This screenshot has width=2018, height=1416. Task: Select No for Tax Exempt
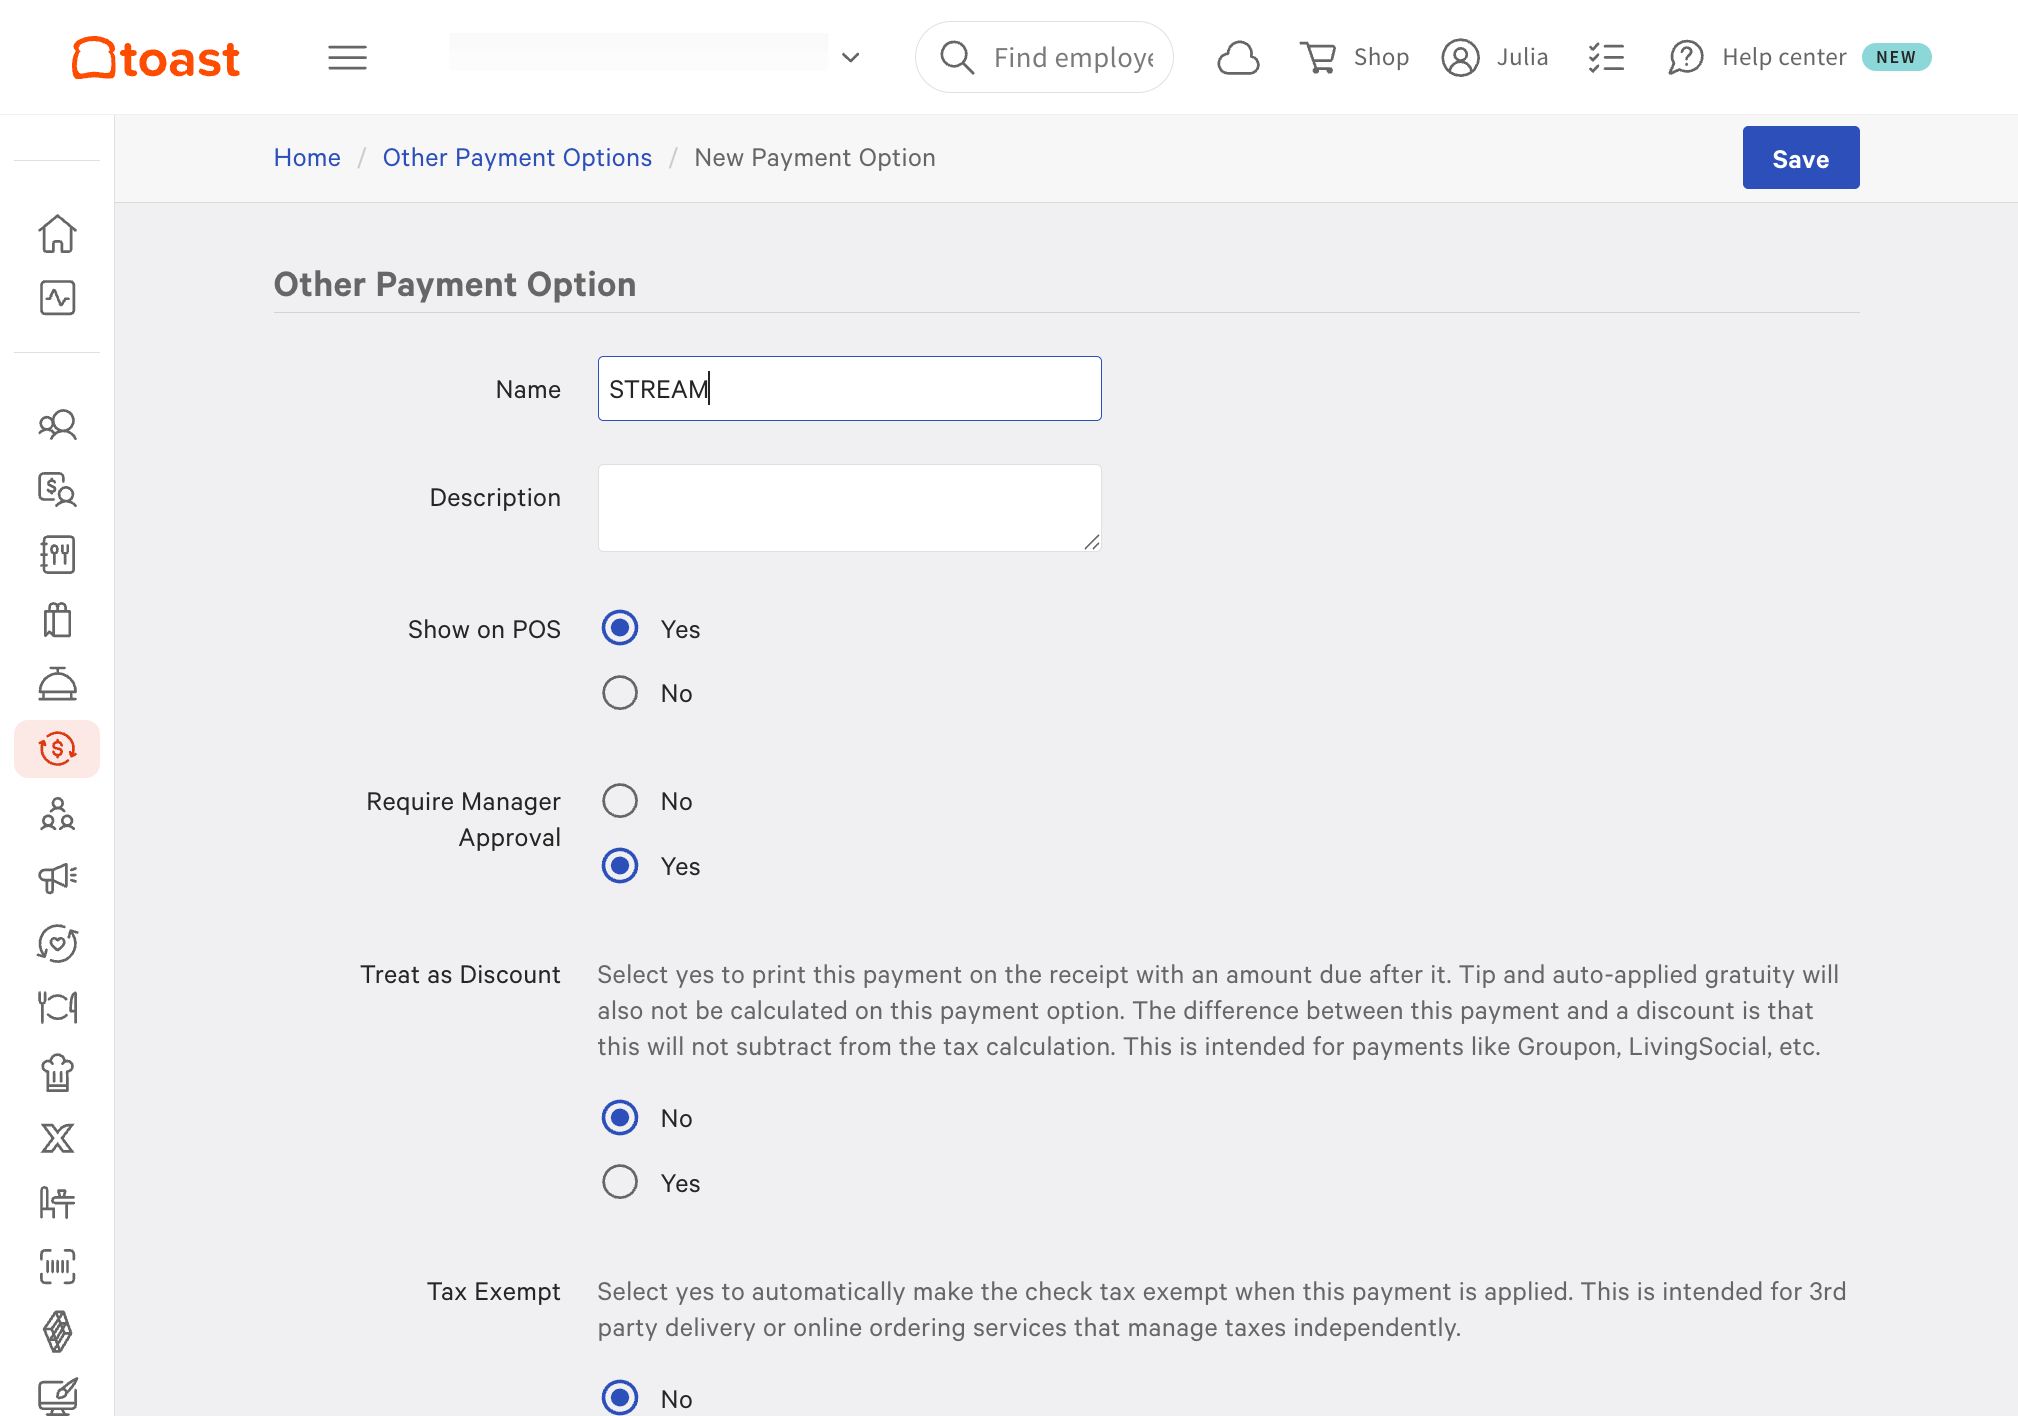[620, 1398]
